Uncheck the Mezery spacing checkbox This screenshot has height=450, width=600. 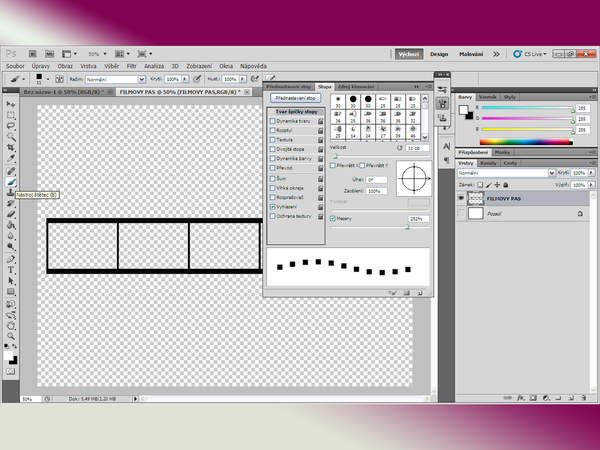(x=334, y=217)
